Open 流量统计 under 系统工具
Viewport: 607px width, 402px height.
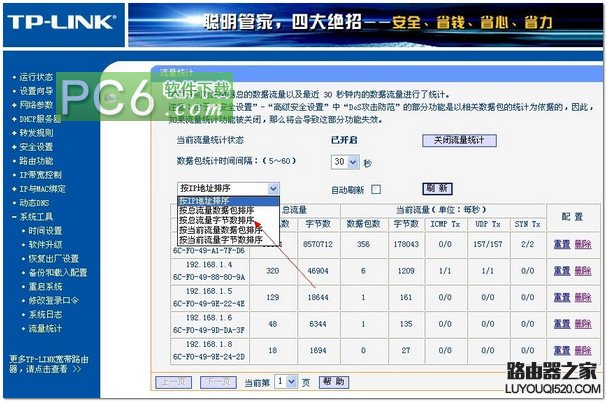tap(45, 328)
